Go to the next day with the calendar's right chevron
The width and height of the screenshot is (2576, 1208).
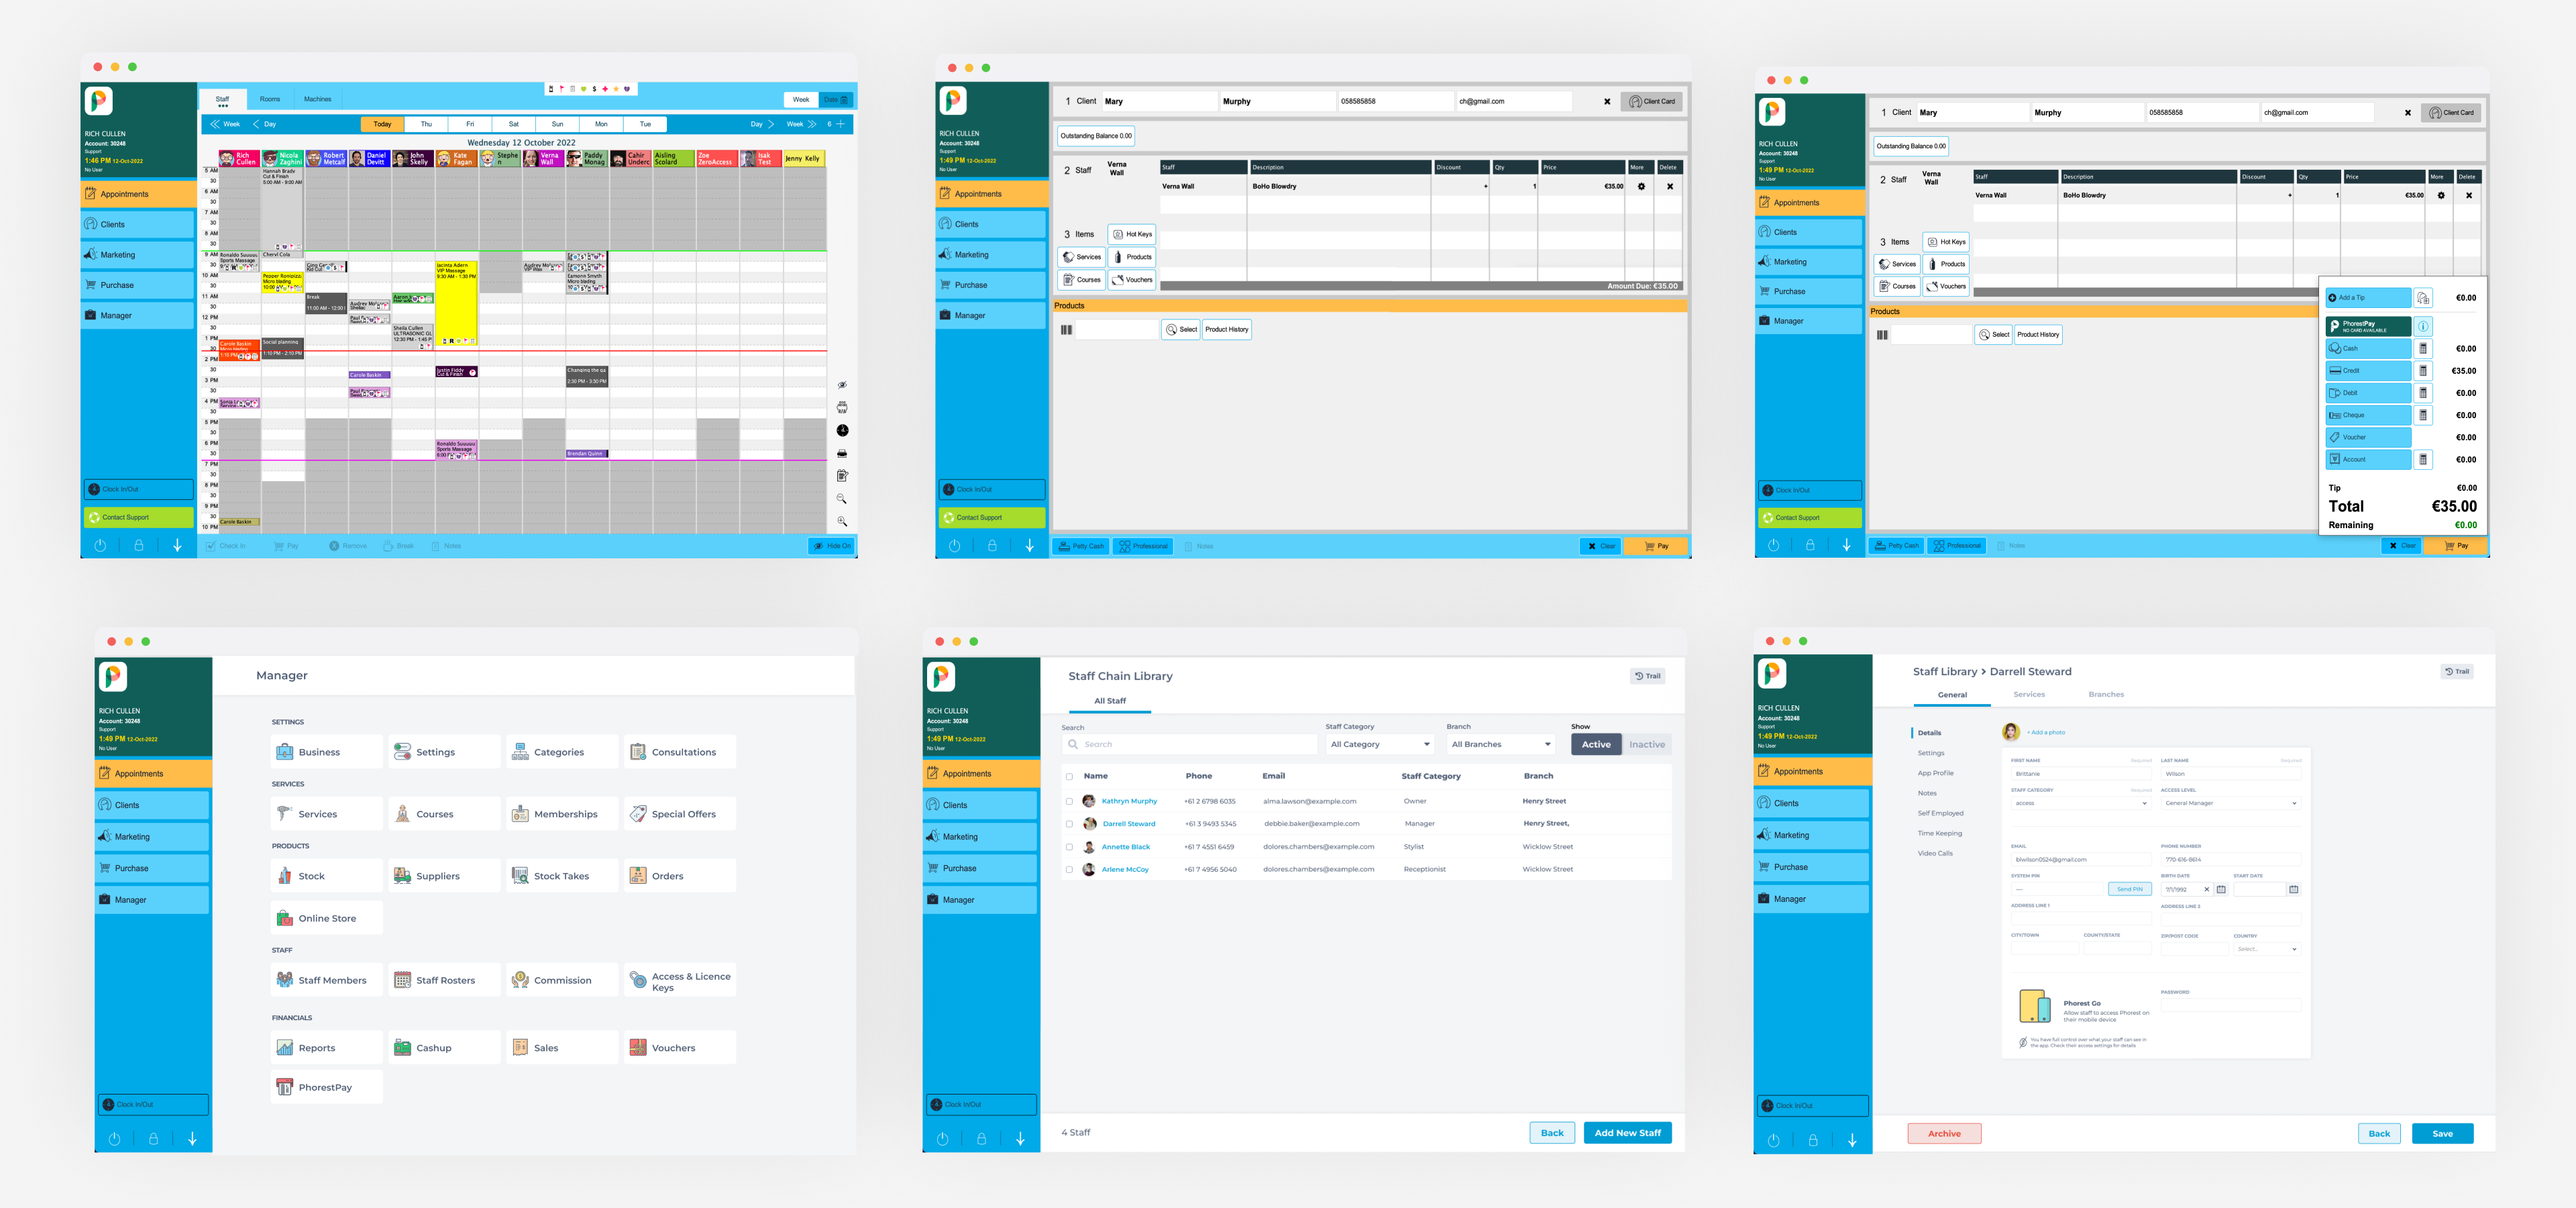(771, 124)
